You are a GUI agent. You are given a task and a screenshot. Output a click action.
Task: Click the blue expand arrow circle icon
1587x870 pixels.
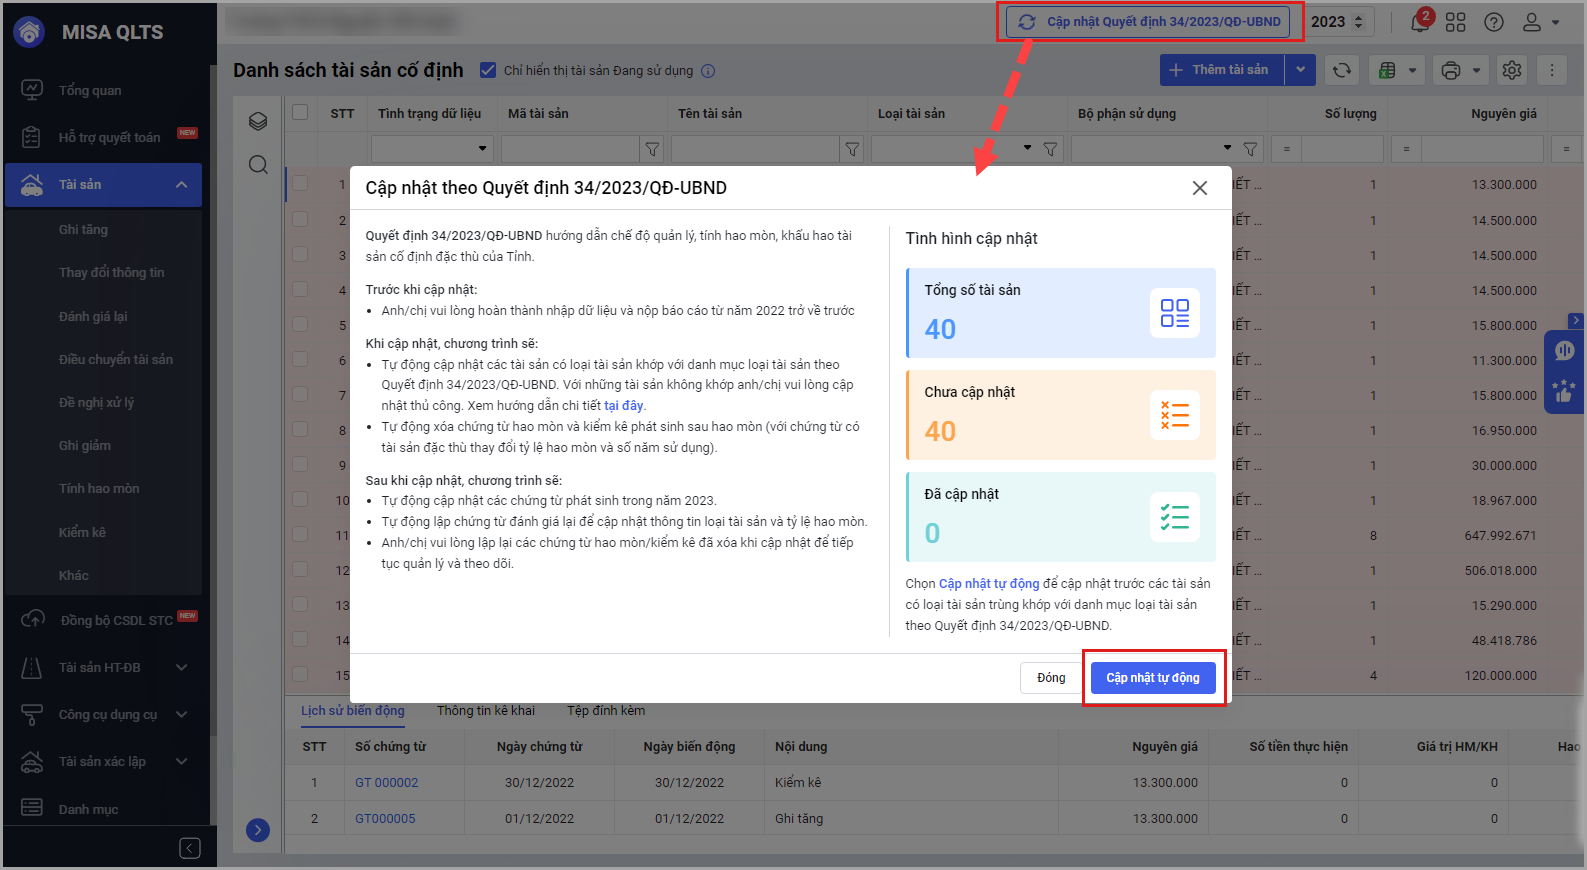pos(258,830)
